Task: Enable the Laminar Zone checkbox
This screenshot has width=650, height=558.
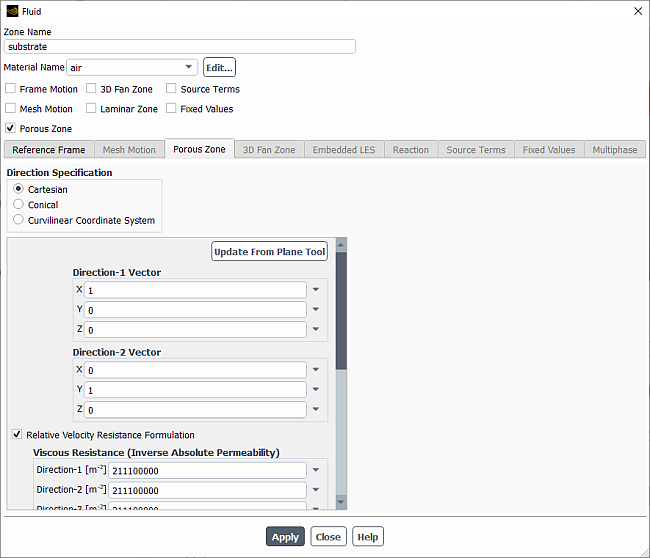Action: pos(91,108)
